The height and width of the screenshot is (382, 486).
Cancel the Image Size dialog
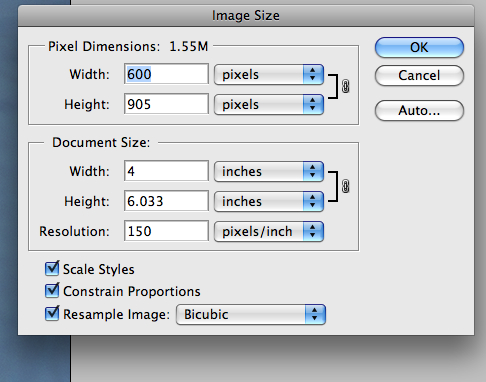pyautogui.click(x=419, y=75)
